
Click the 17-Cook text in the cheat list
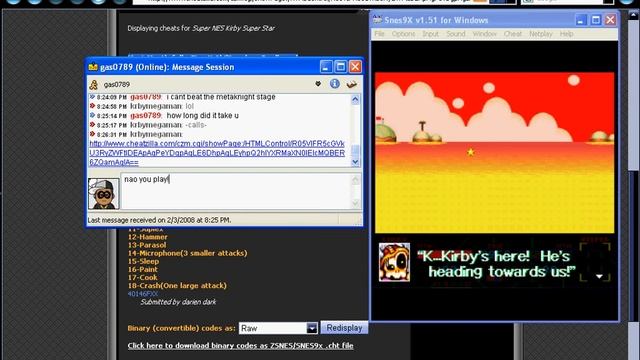(142, 278)
